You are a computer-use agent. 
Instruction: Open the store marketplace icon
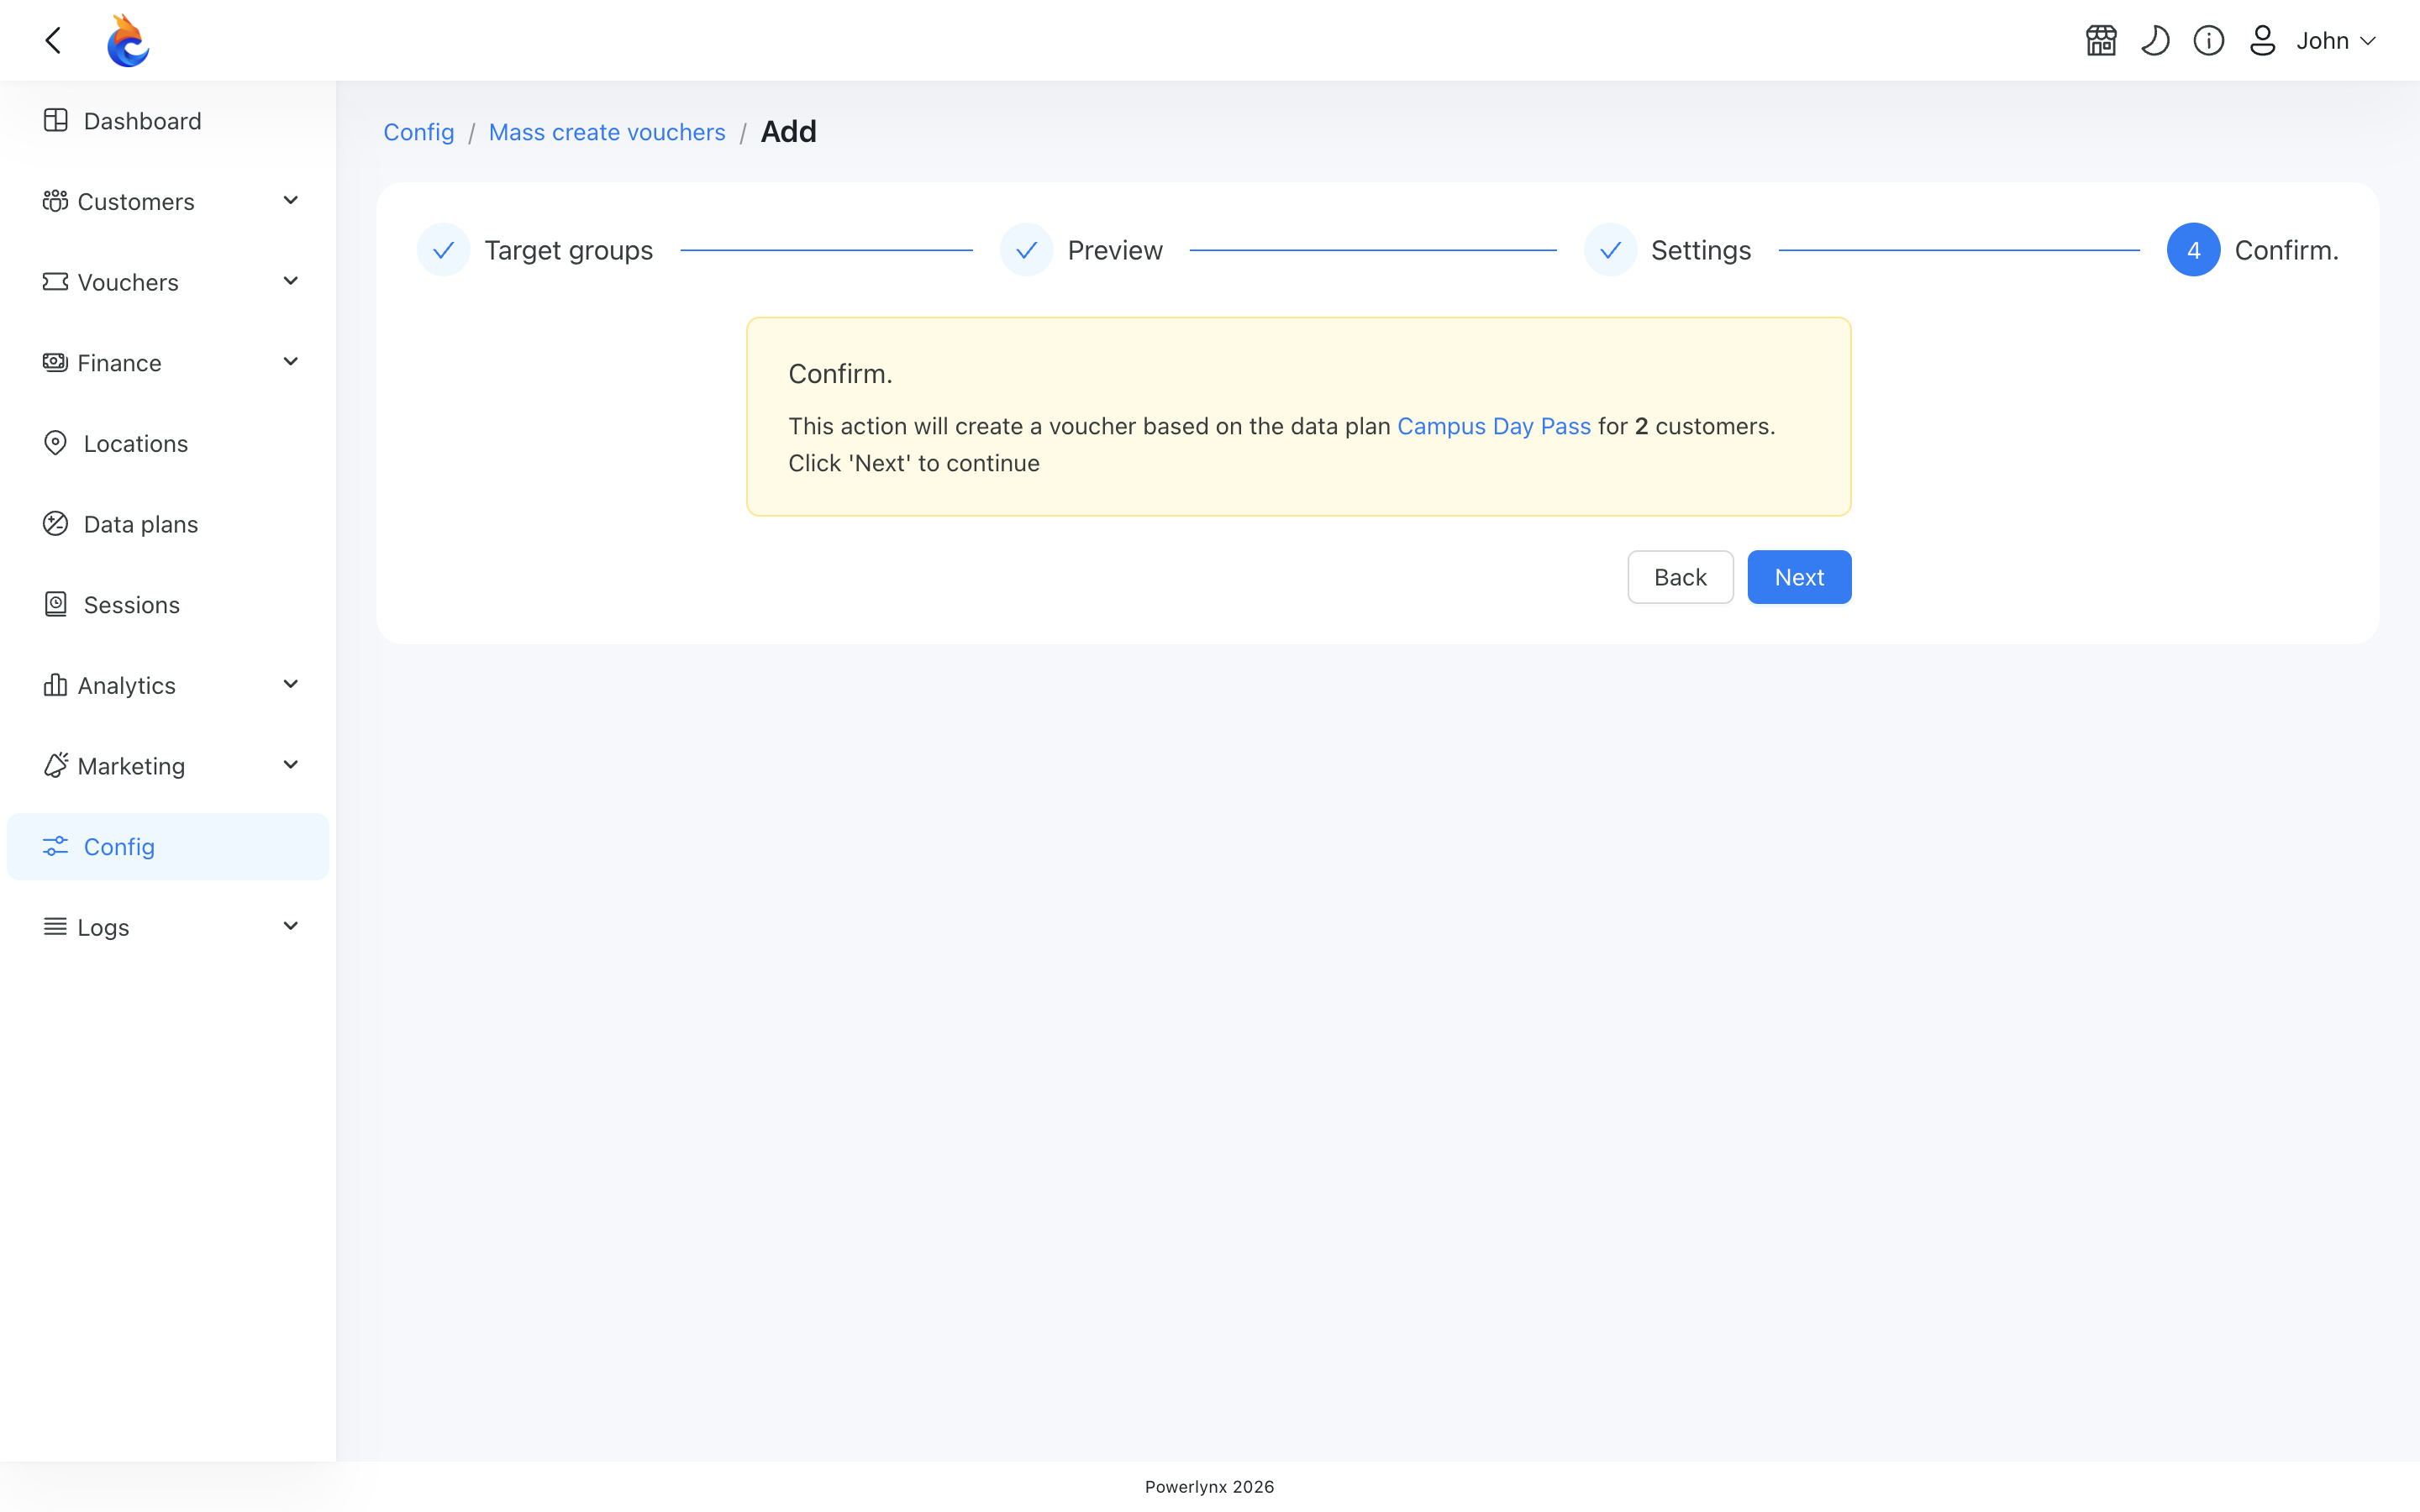[x=2101, y=41]
